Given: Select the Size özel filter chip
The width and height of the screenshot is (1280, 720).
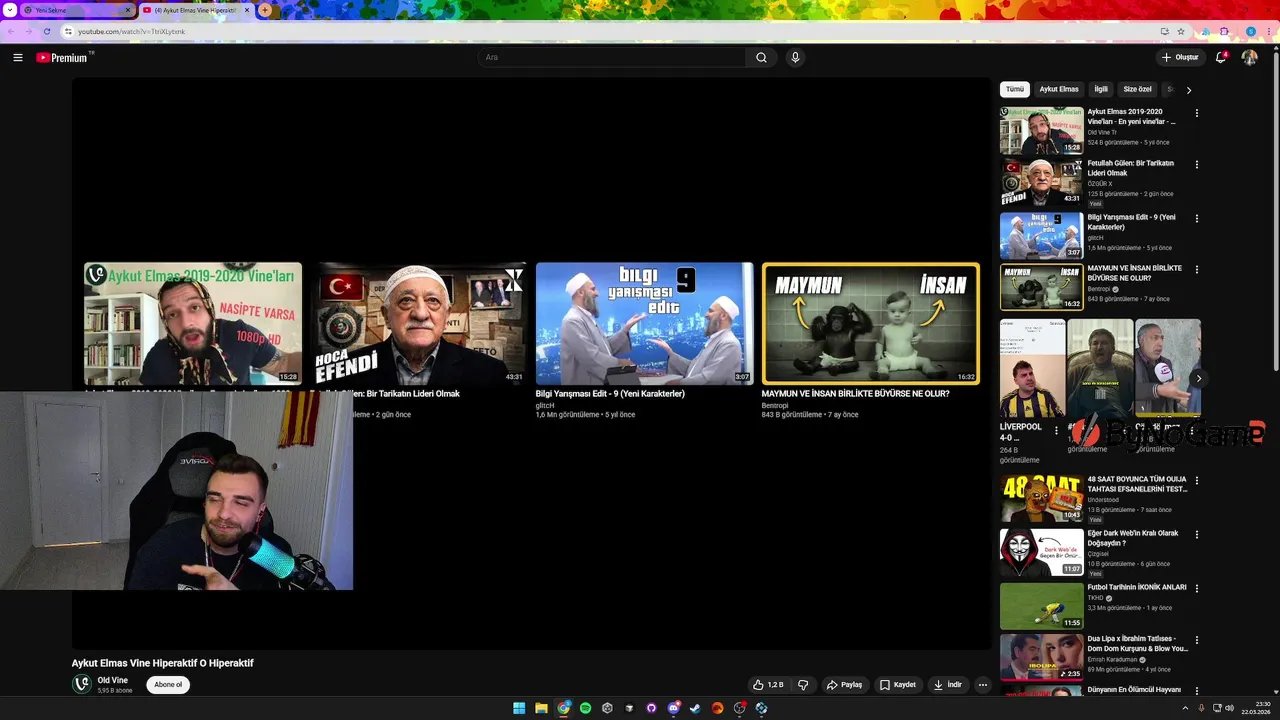Looking at the screenshot, I should tap(1137, 89).
